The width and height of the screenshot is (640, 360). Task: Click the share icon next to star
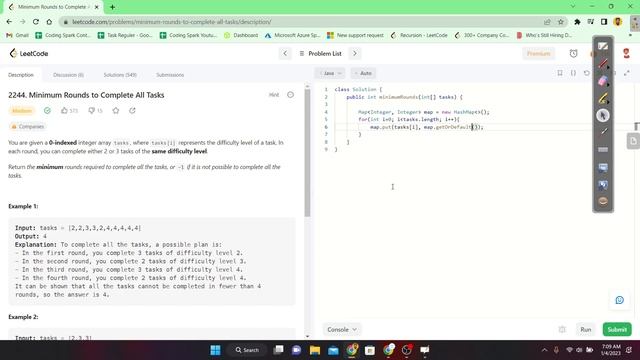(x=132, y=111)
